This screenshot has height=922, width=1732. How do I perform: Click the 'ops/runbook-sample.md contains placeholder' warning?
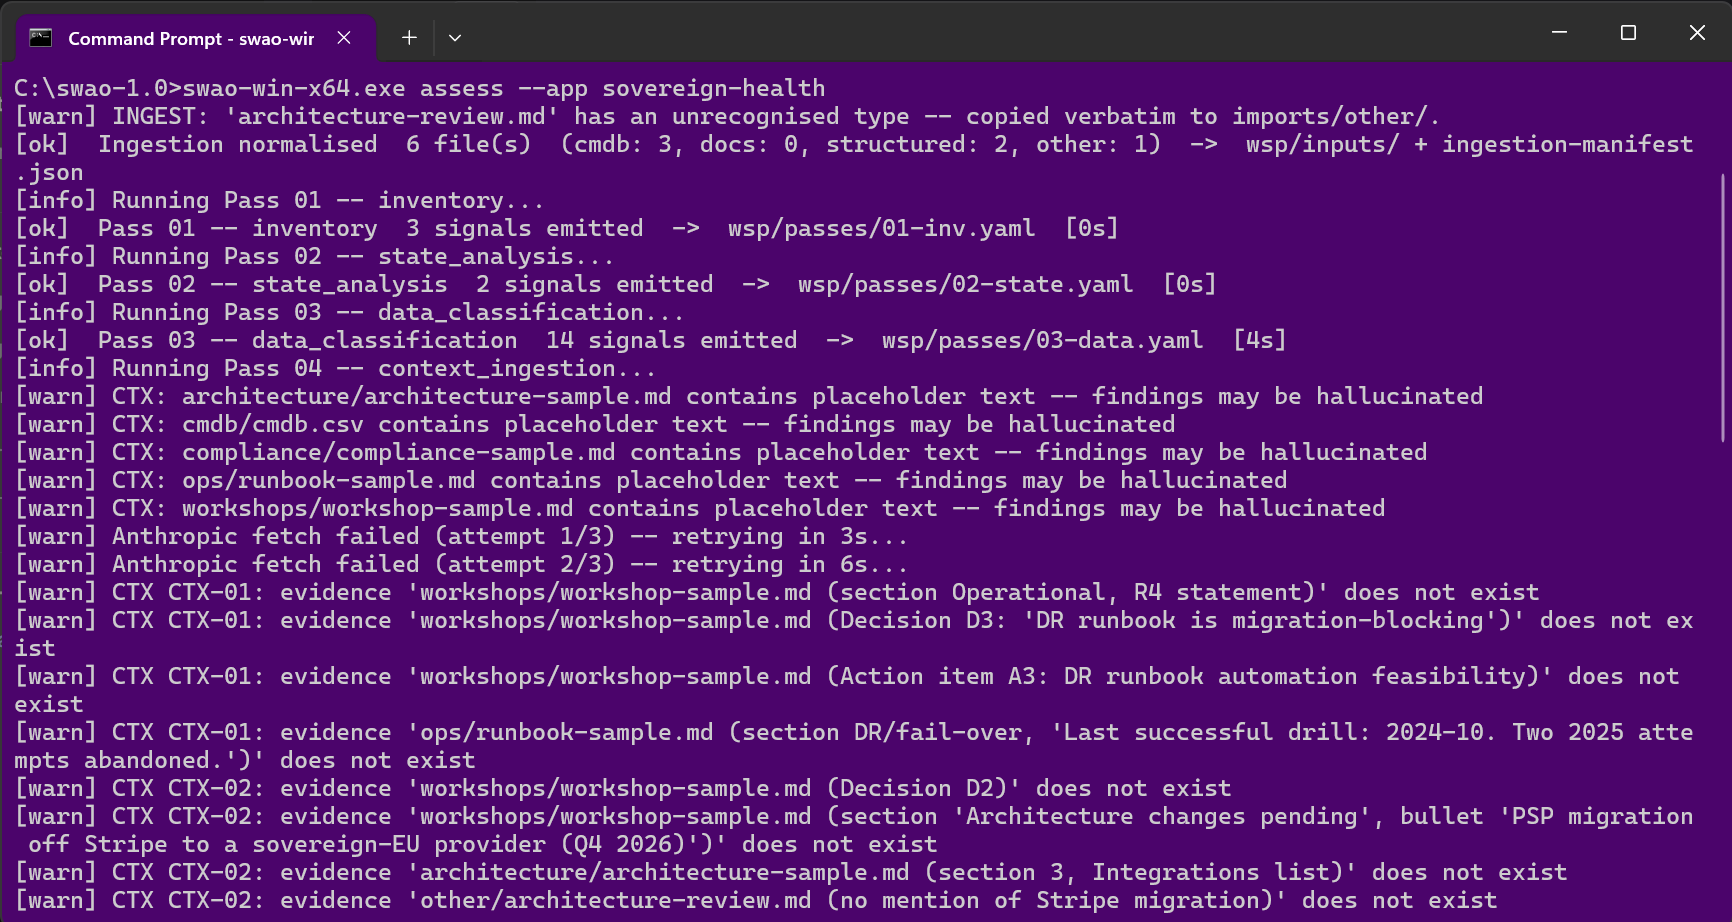coord(651,480)
